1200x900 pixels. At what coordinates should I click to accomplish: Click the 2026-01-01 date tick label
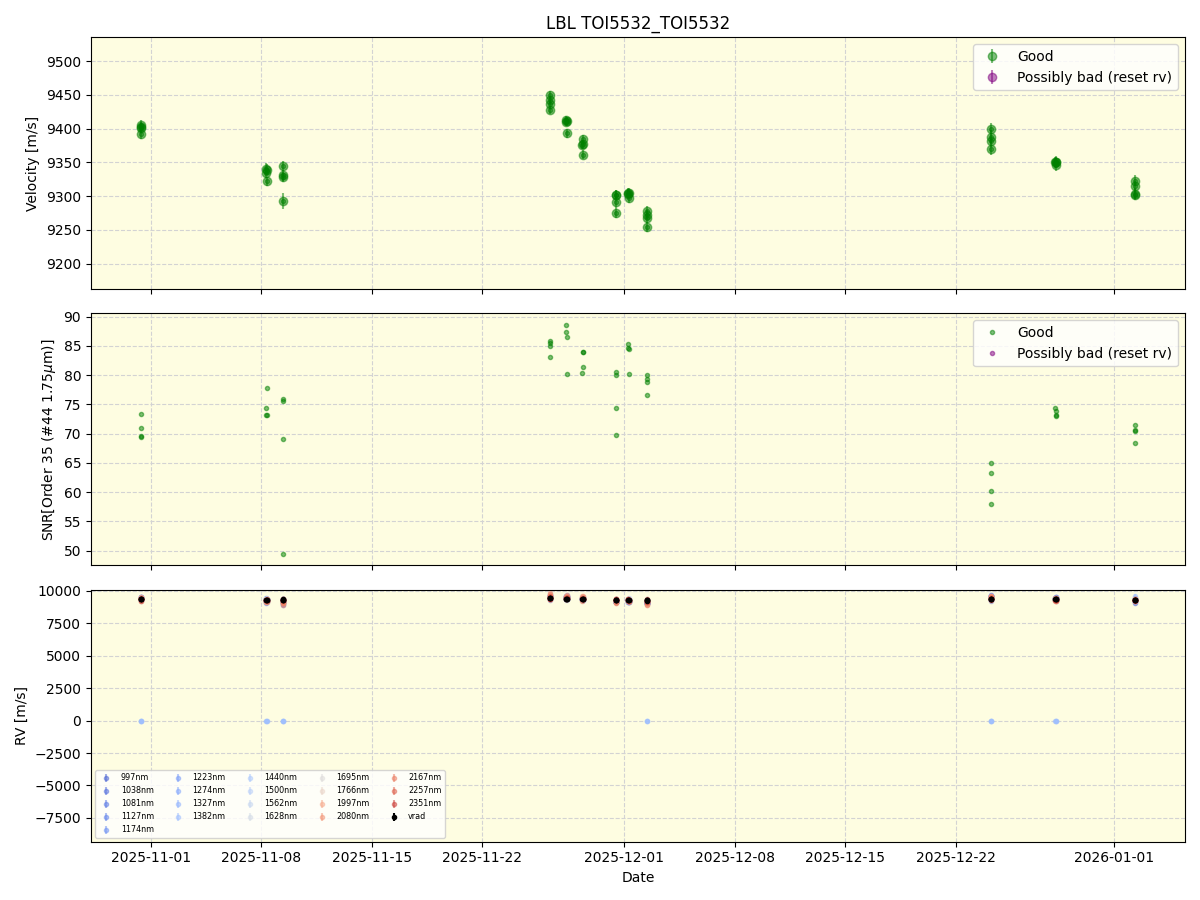tap(1114, 857)
